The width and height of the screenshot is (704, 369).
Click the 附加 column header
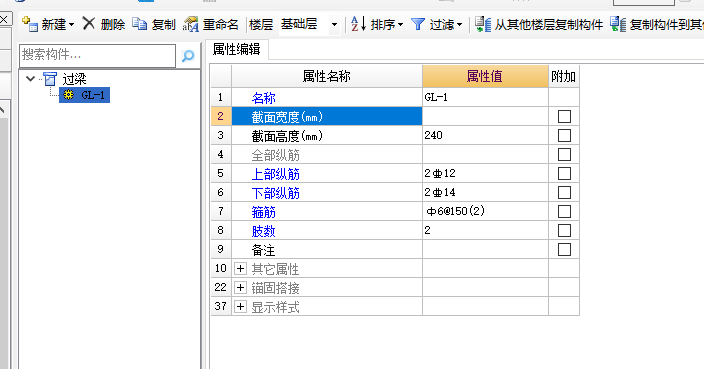(x=563, y=76)
